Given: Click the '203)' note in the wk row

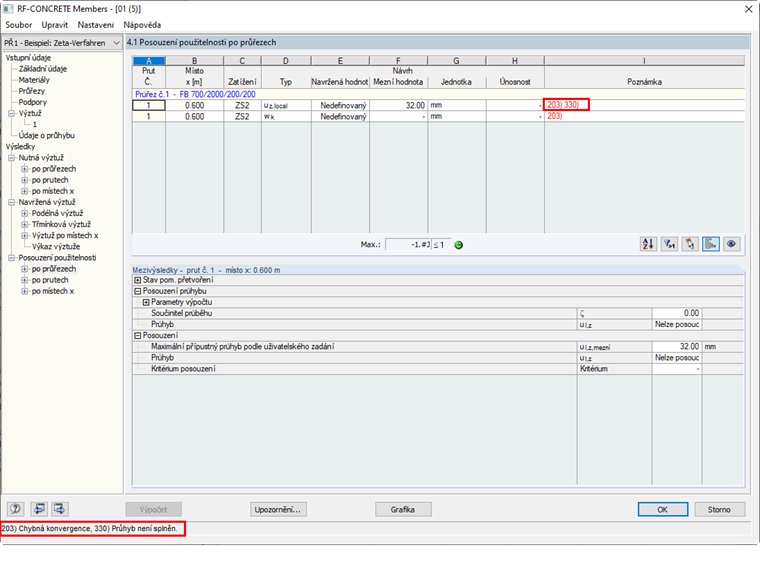Looking at the screenshot, I should click(x=554, y=116).
